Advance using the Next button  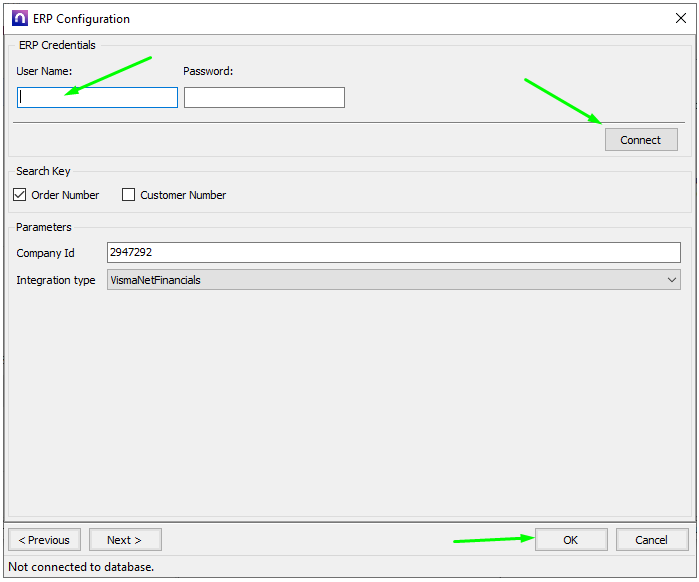click(x=125, y=540)
